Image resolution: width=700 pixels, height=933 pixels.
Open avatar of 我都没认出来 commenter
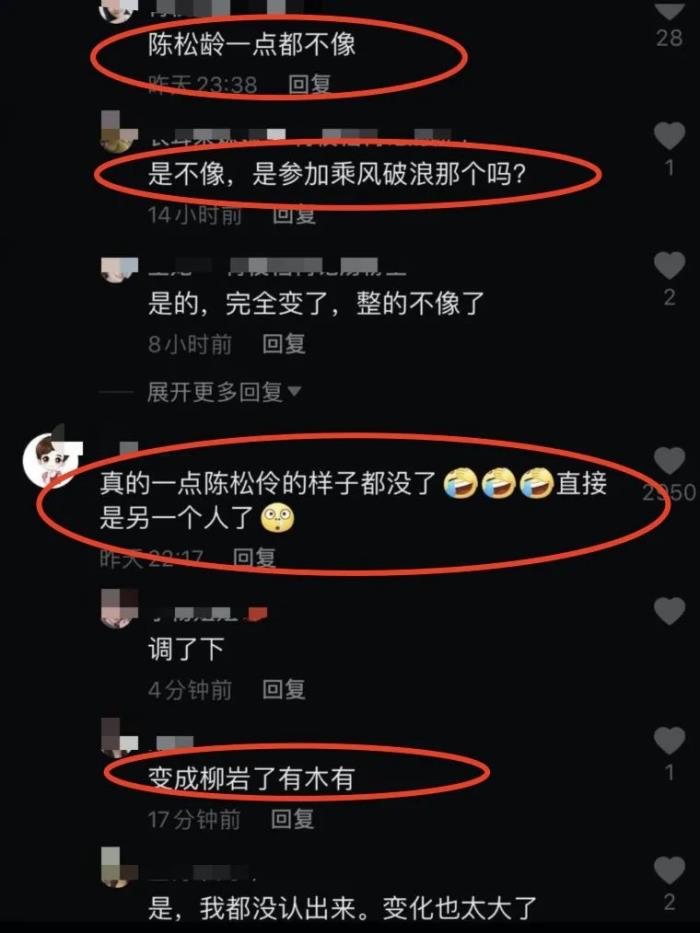[x=119, y=868]
